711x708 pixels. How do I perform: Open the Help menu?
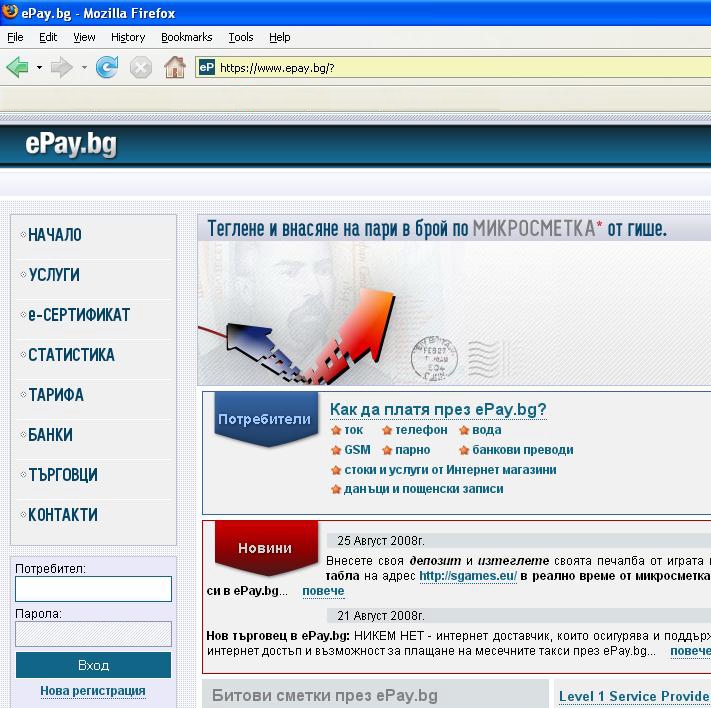279,37
